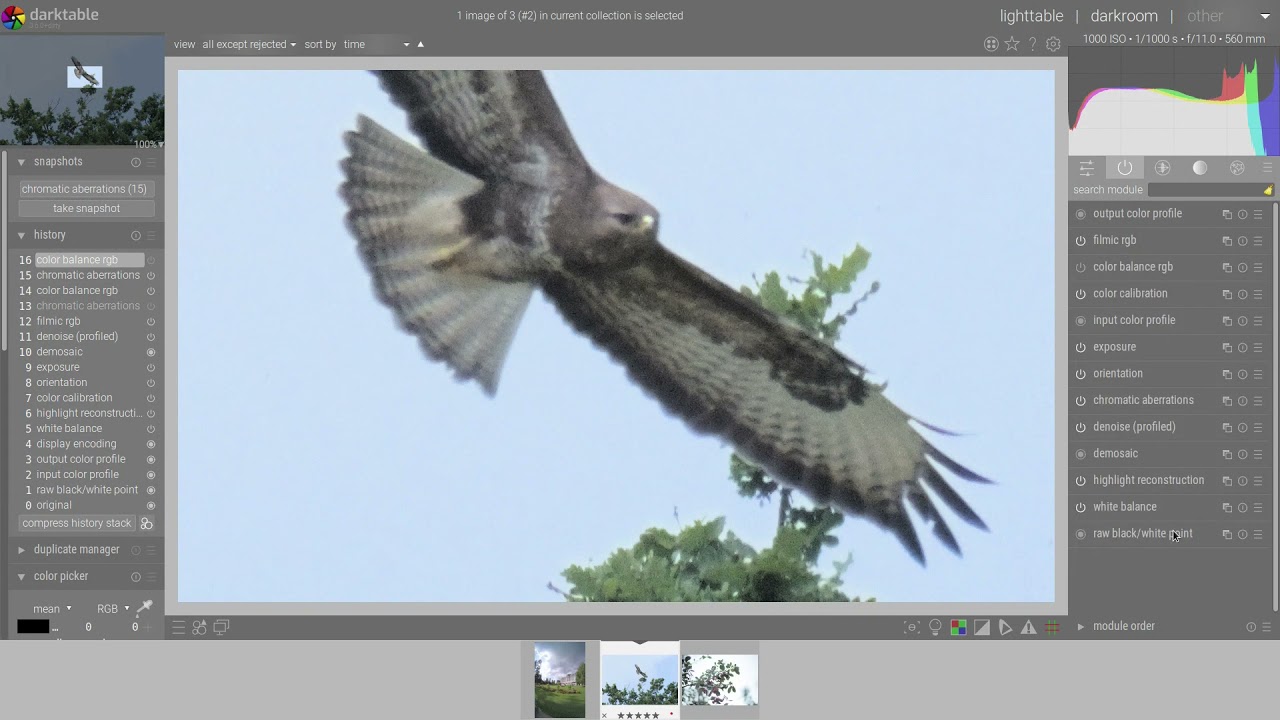Viewport: 1280px width, 720px height.
Task: Turn off the filmic rgb module
Action: 1080,241
